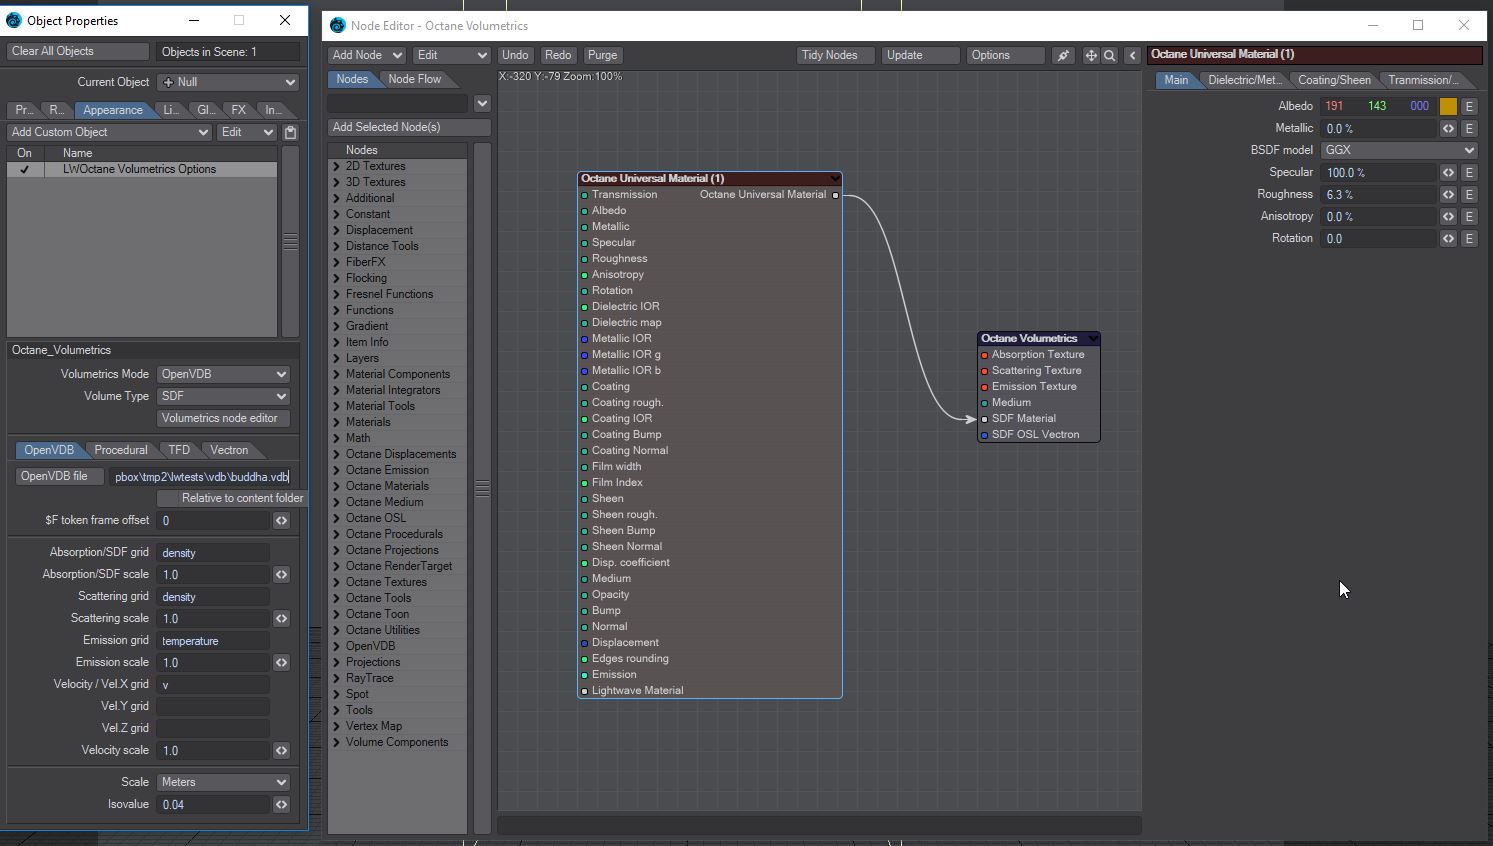Click the Specular value adjust arrows

[1448, 172]
